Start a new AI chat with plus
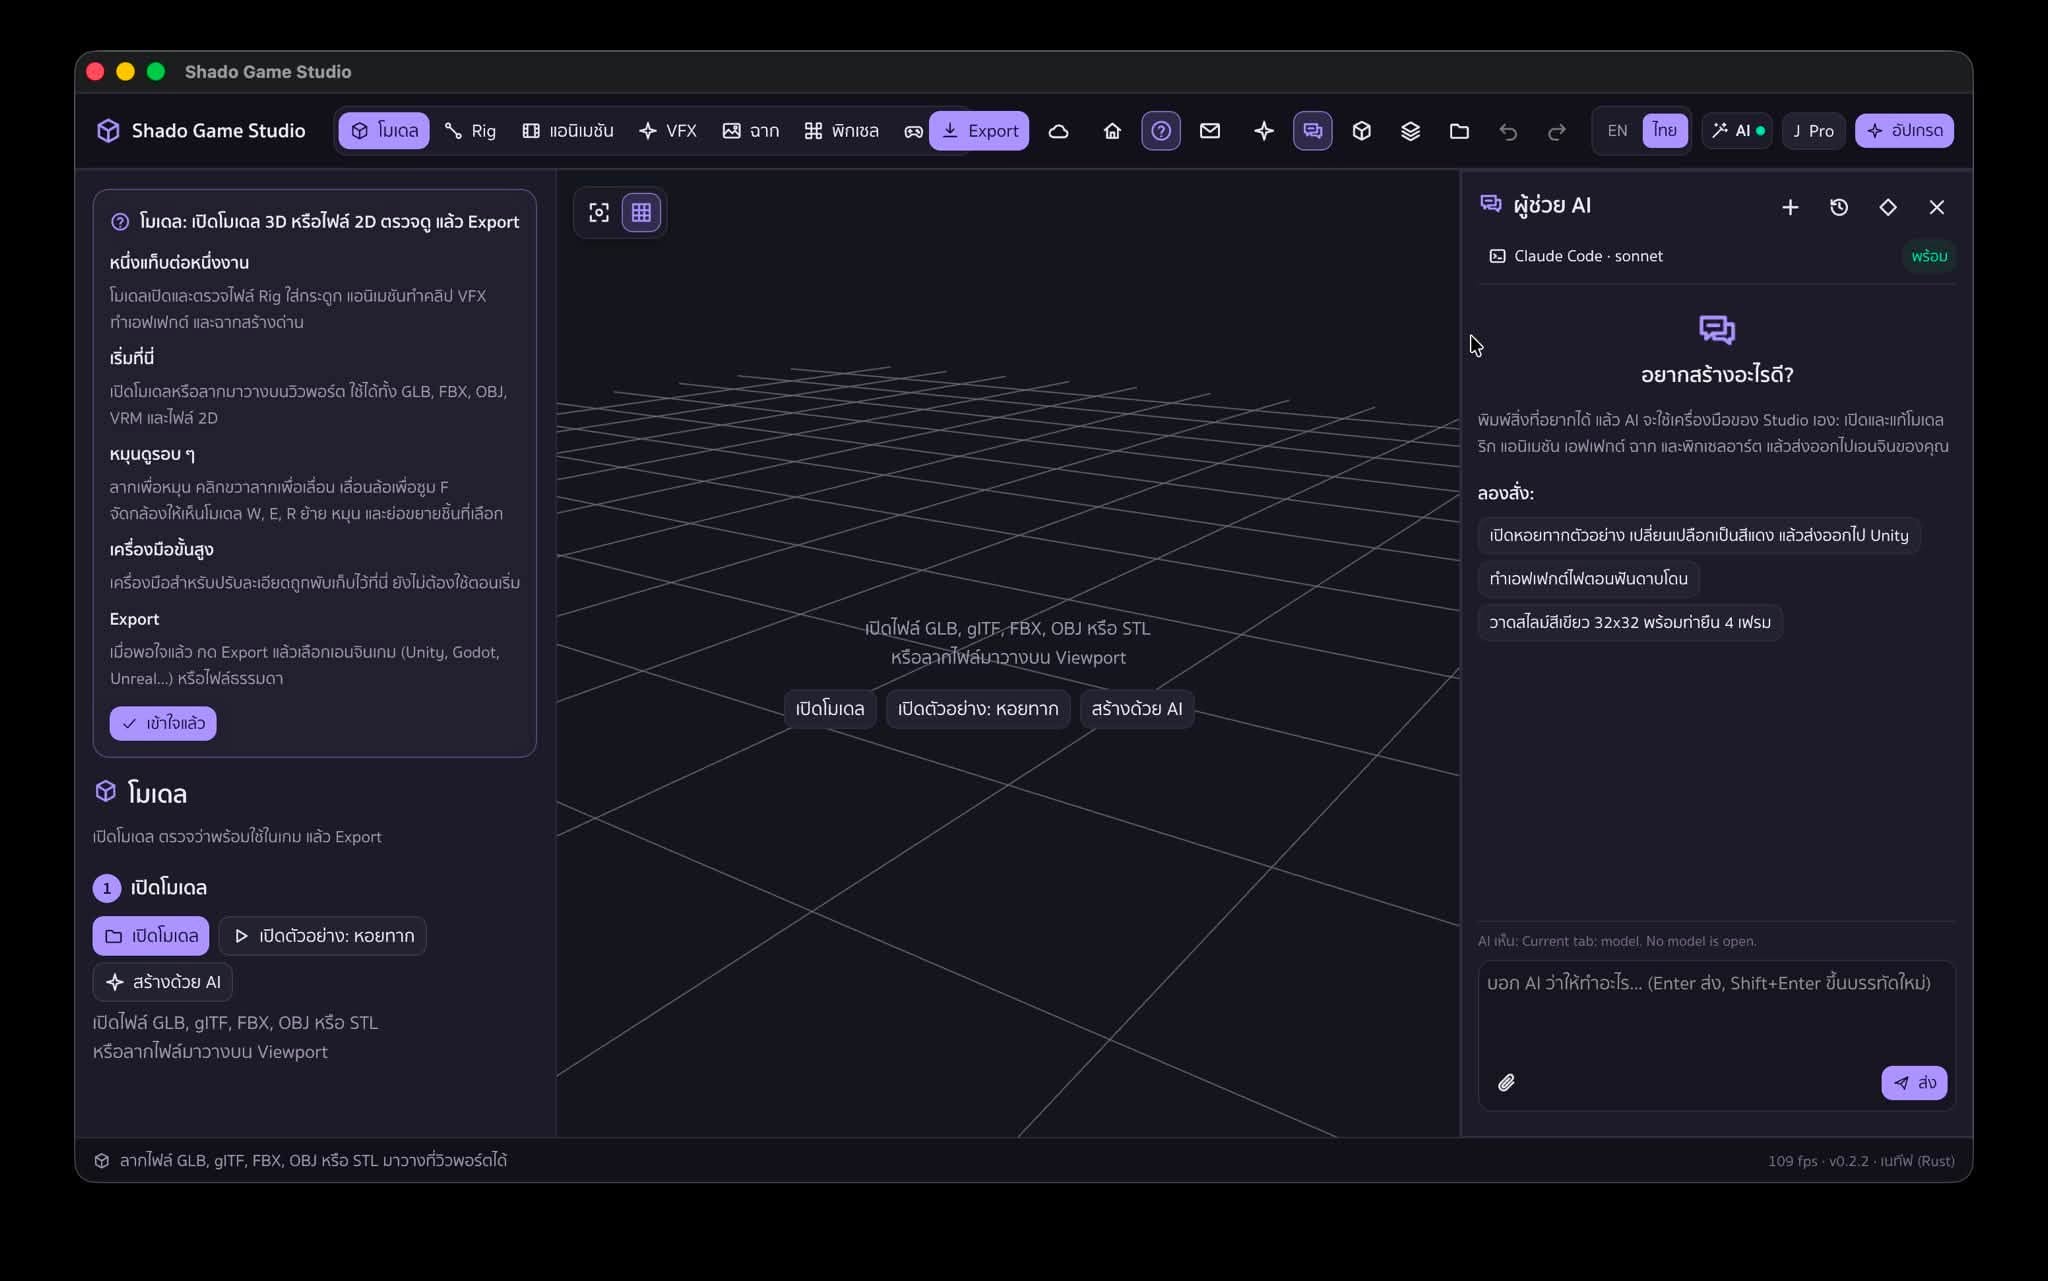2048x1281 pixels. [x=1790, y=207]
